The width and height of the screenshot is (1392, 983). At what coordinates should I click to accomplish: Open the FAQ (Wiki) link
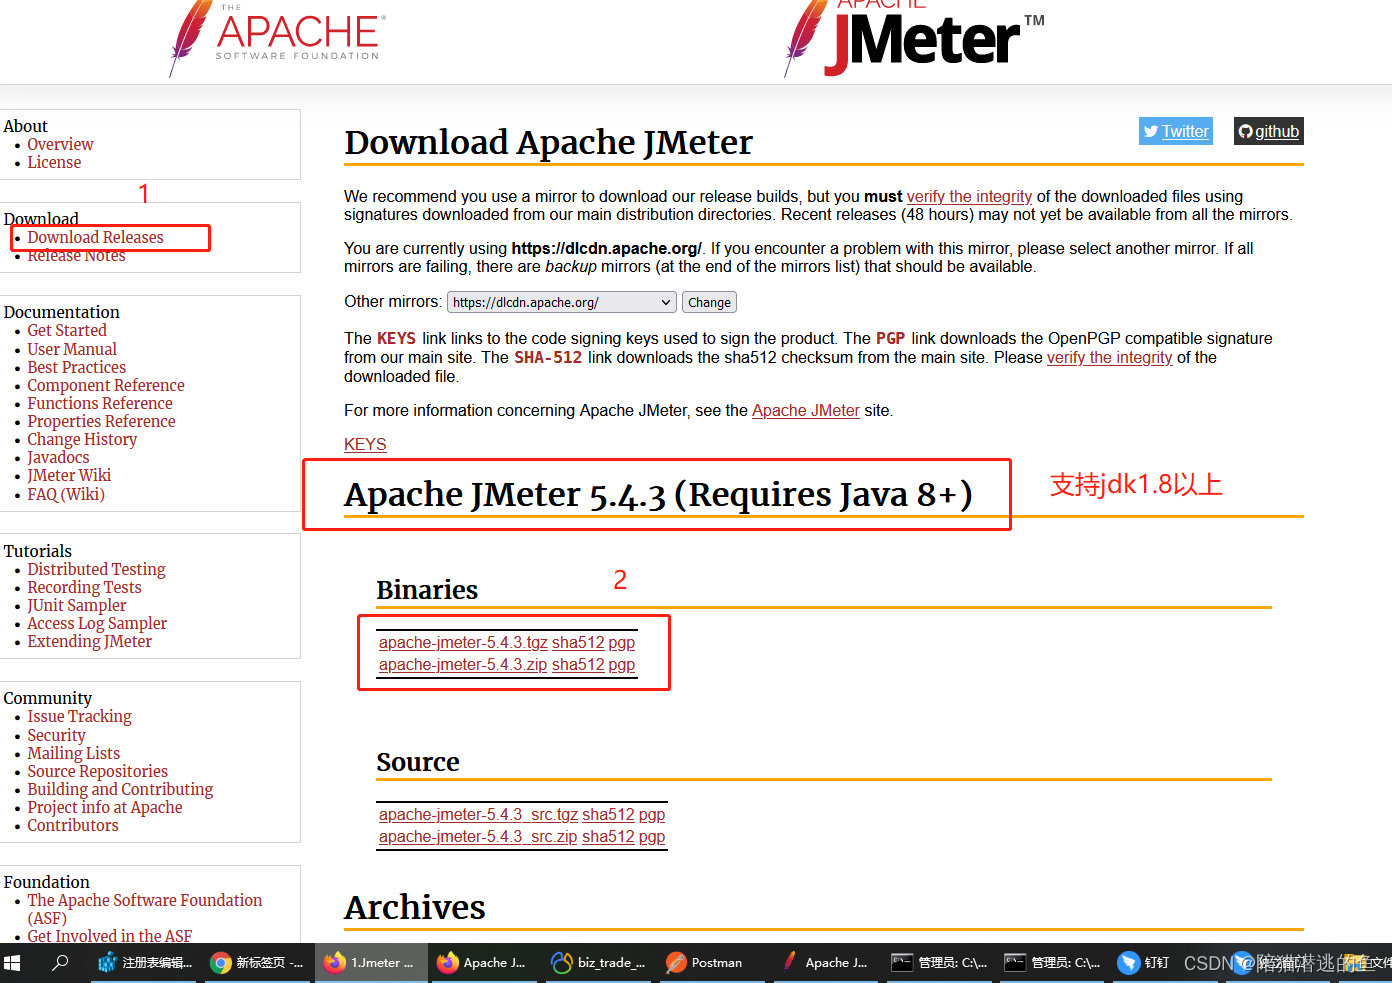pos(66,494)
